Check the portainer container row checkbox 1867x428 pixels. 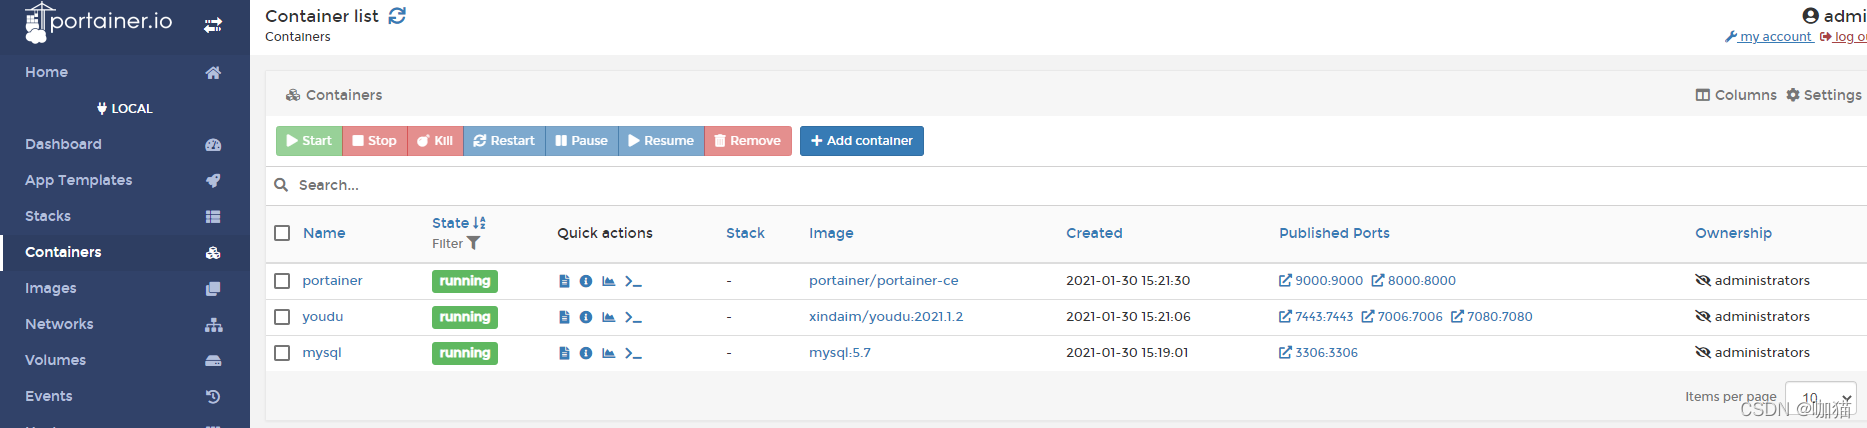(282, 281)
